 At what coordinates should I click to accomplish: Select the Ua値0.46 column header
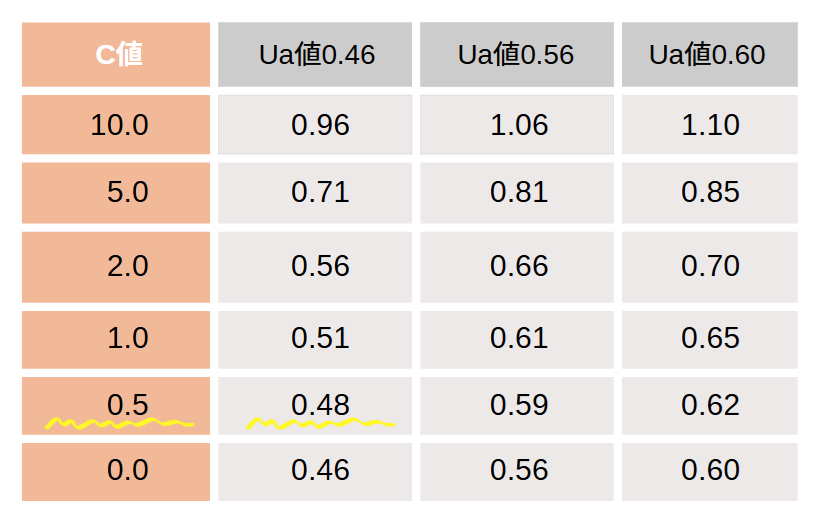click(316, 54)
